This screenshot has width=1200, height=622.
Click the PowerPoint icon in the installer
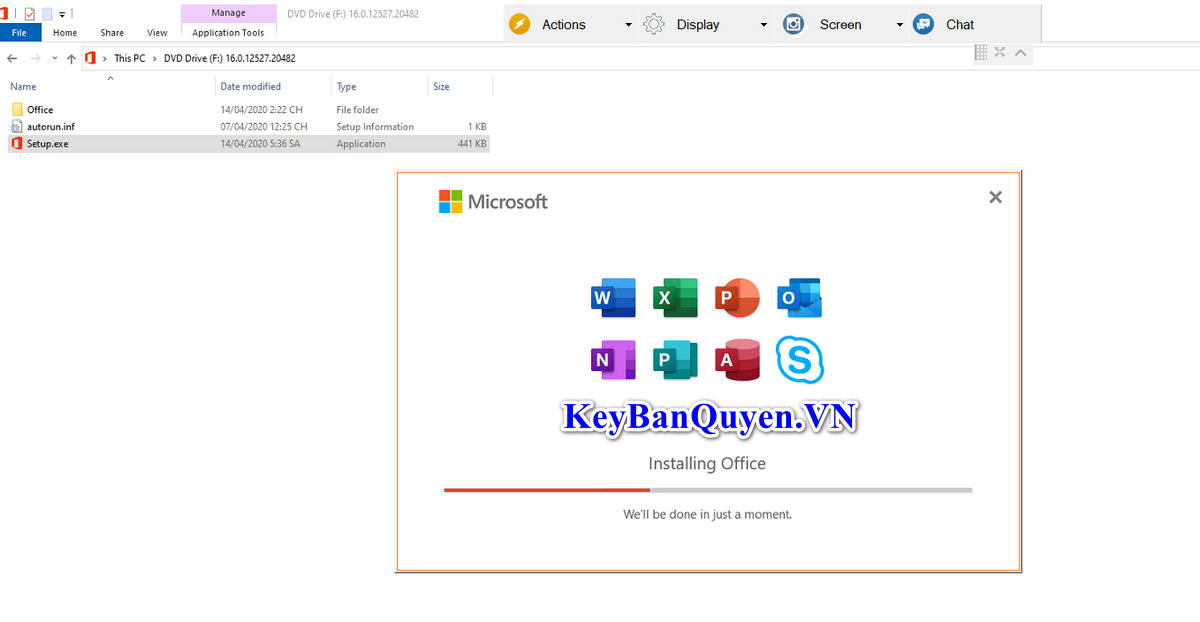coord(737,297)
